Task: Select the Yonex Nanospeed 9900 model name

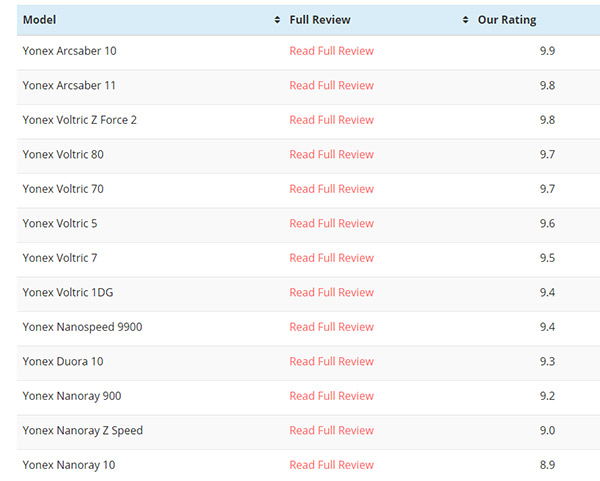Action: click(x=82, y=327)
